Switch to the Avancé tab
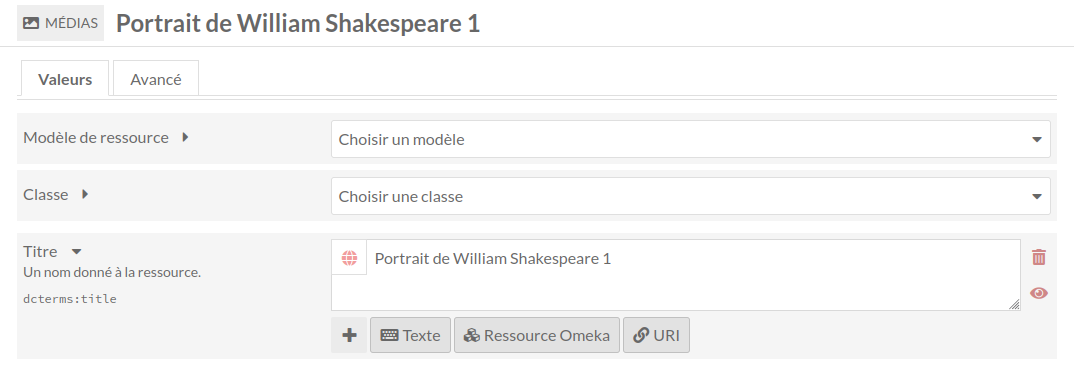 click(155, 79)
